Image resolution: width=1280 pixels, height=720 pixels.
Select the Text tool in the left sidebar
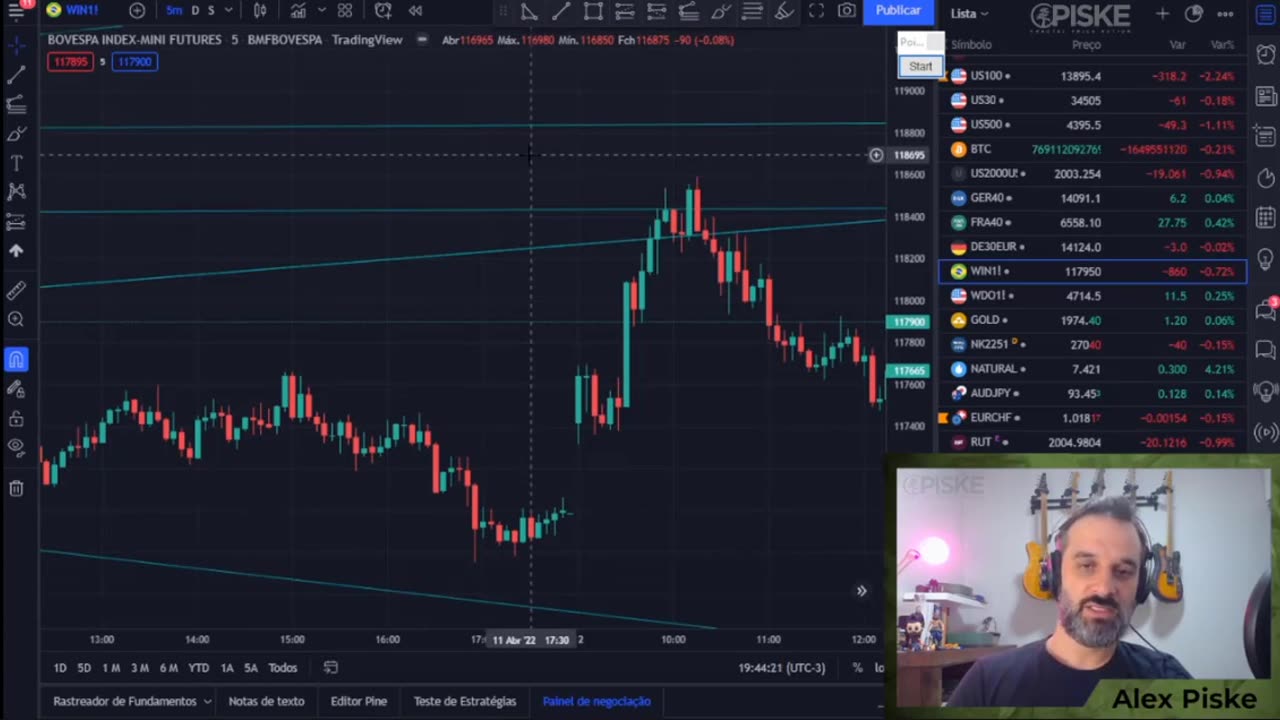pyautogui.click(x=16, y=163)
